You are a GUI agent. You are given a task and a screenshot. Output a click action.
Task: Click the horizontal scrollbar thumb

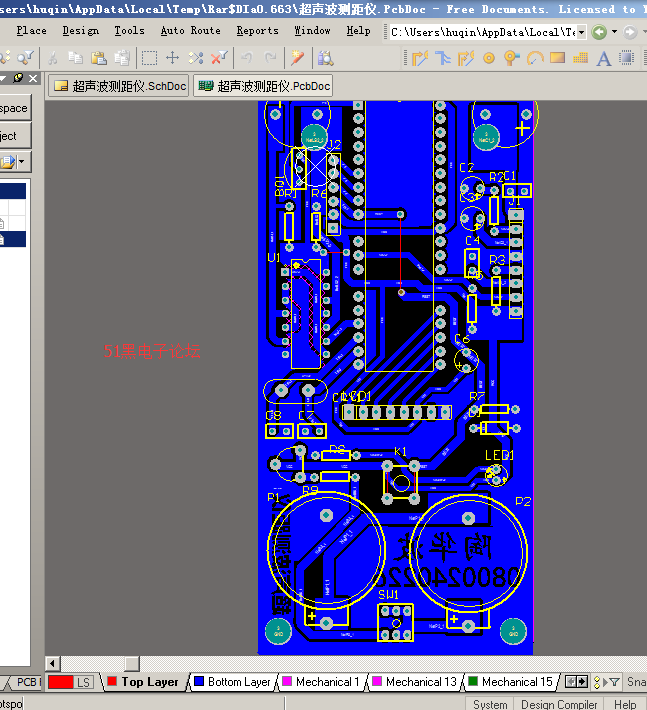(132, 664)
